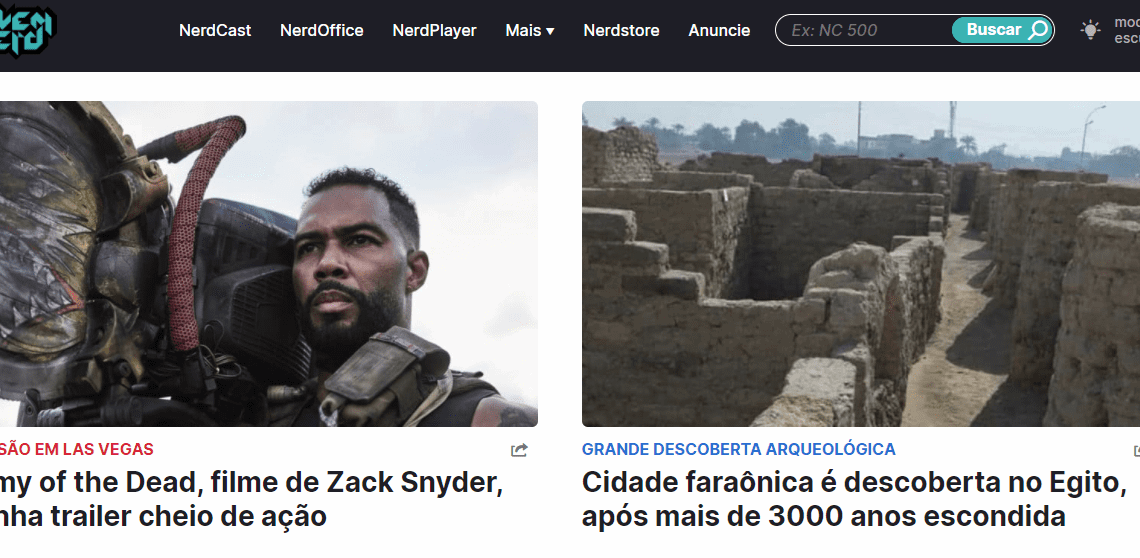Click the Jovem Nerd logo in header
Image resolution: width=1140 pixels, height=558 pixels.
coord(26,29)
